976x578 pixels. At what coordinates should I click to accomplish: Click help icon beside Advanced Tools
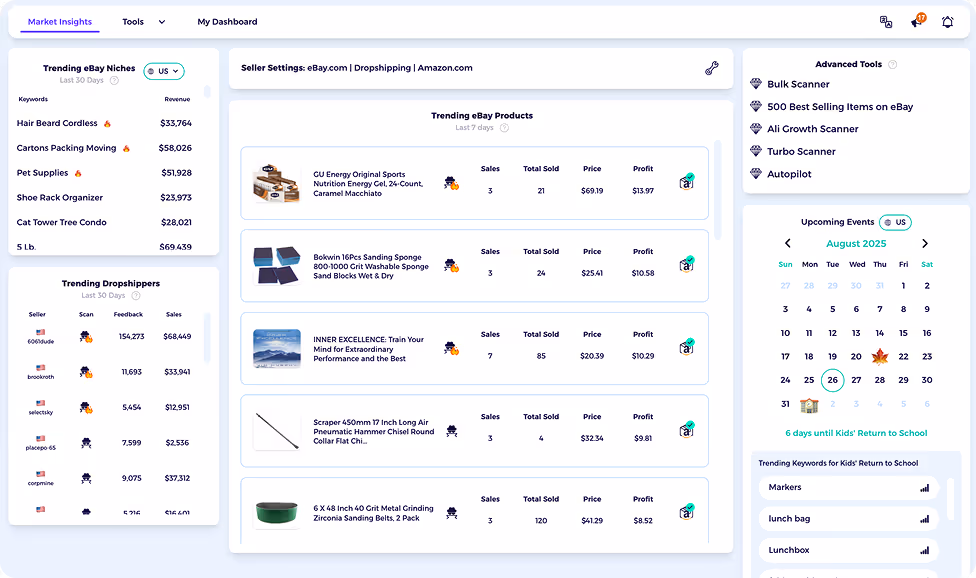coord(893,64)
